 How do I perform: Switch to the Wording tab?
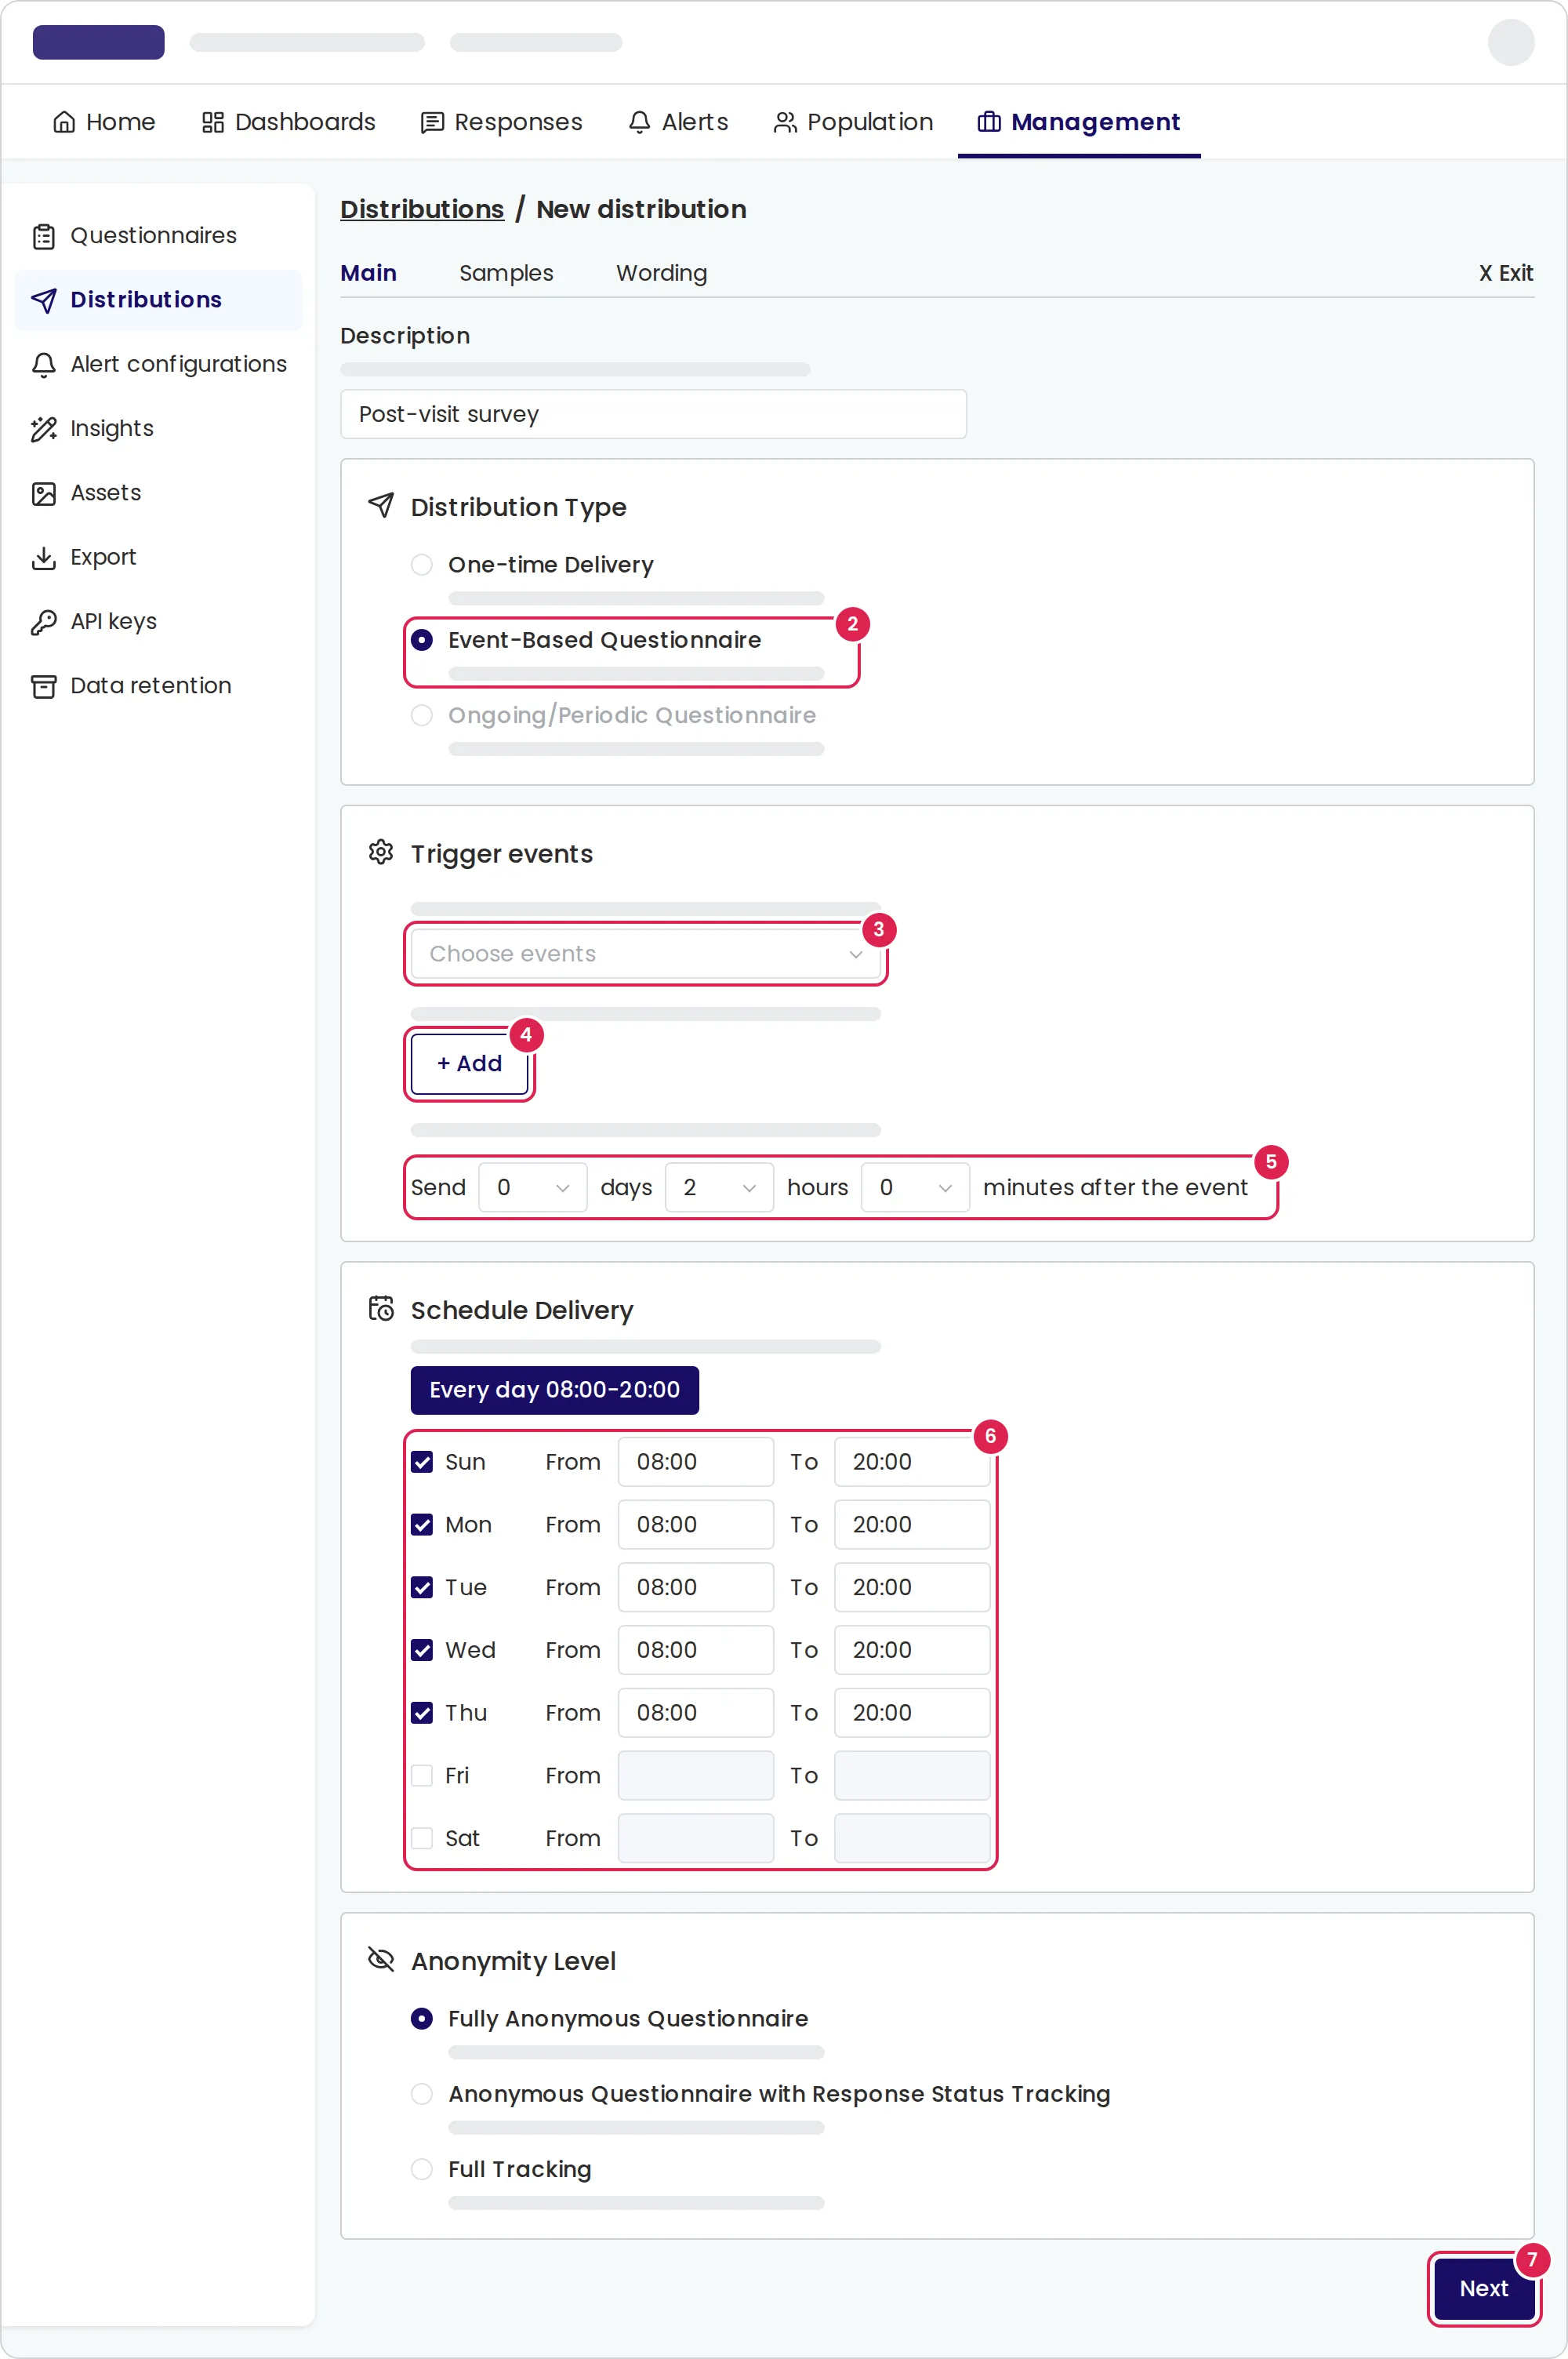point(662,273)
